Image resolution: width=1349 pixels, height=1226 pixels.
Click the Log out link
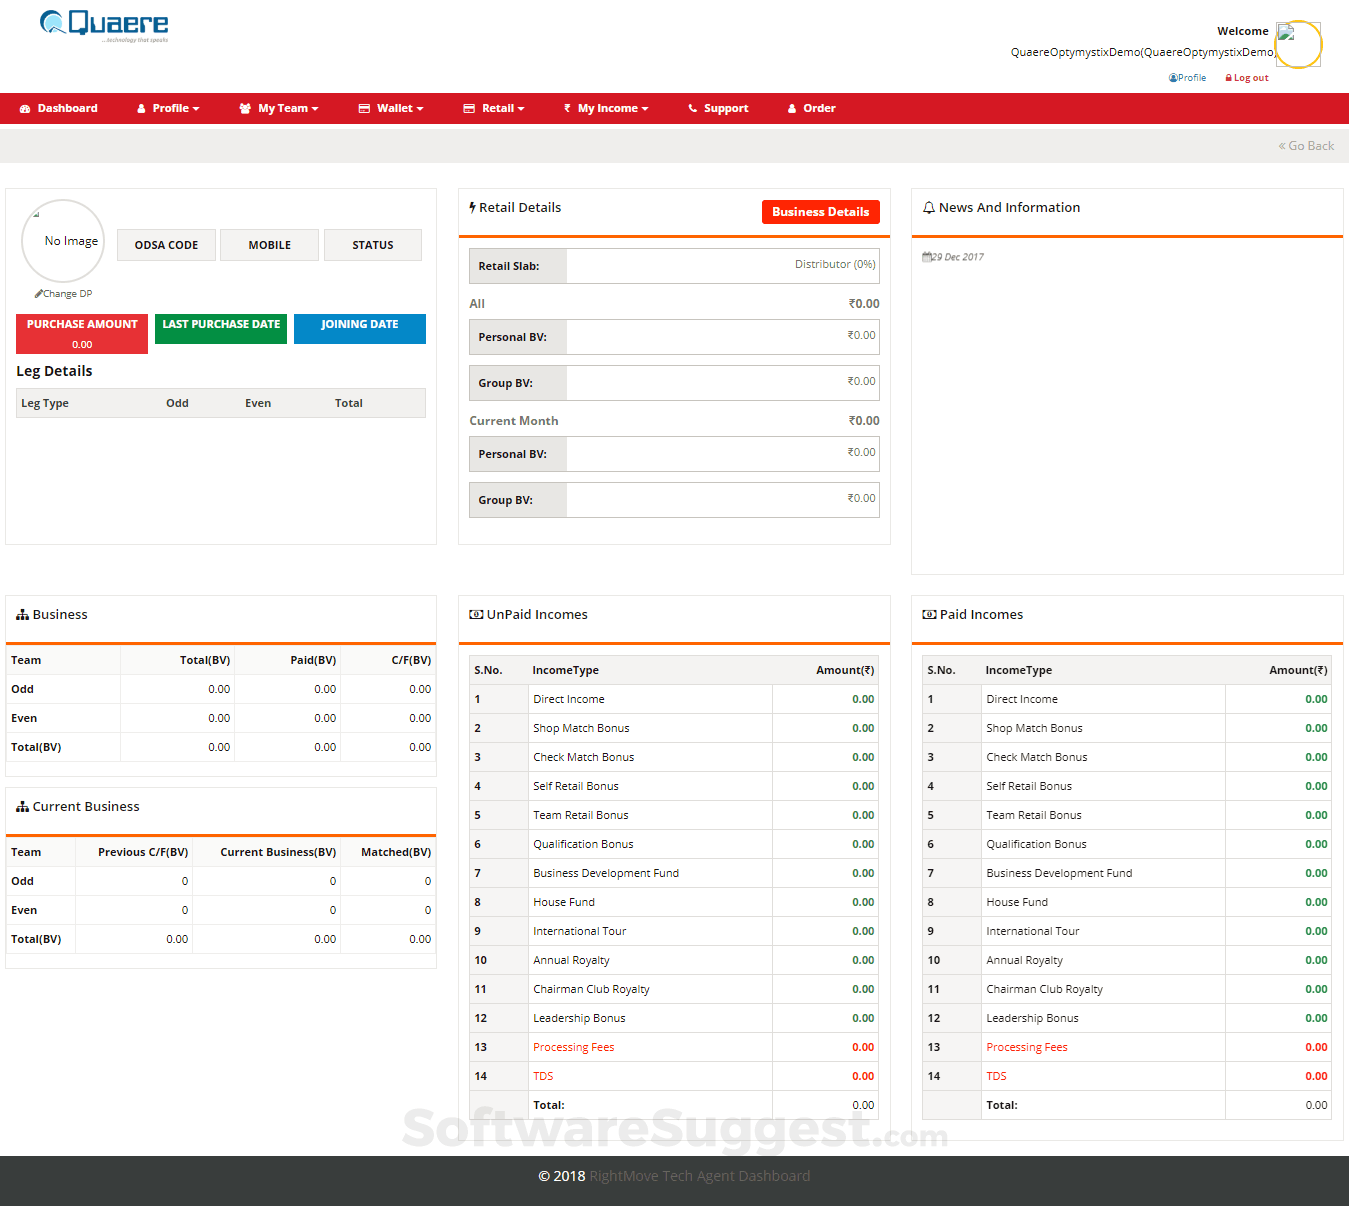(1250, 78)
